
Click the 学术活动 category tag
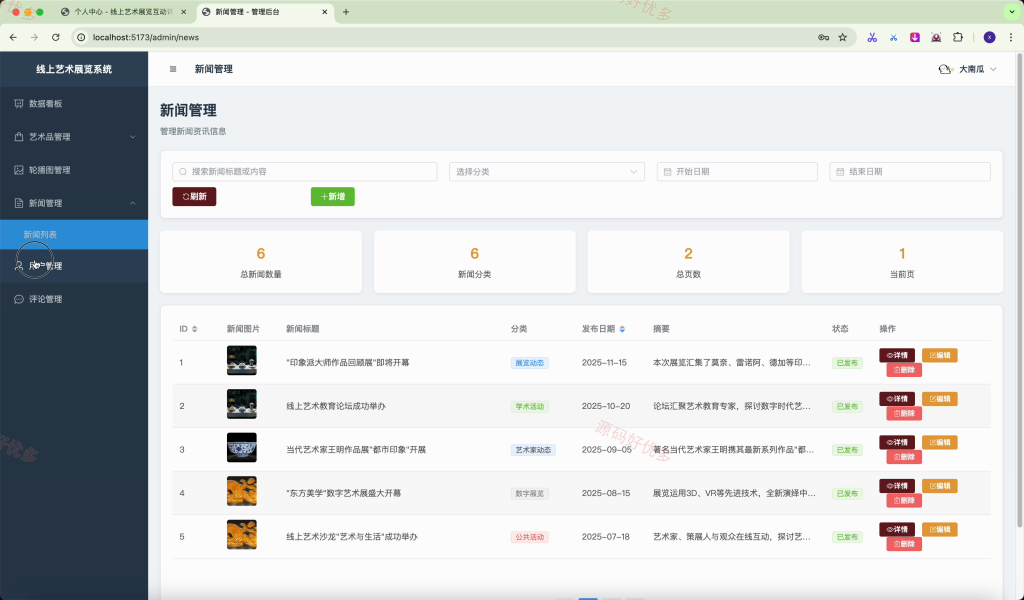point(530,406)
